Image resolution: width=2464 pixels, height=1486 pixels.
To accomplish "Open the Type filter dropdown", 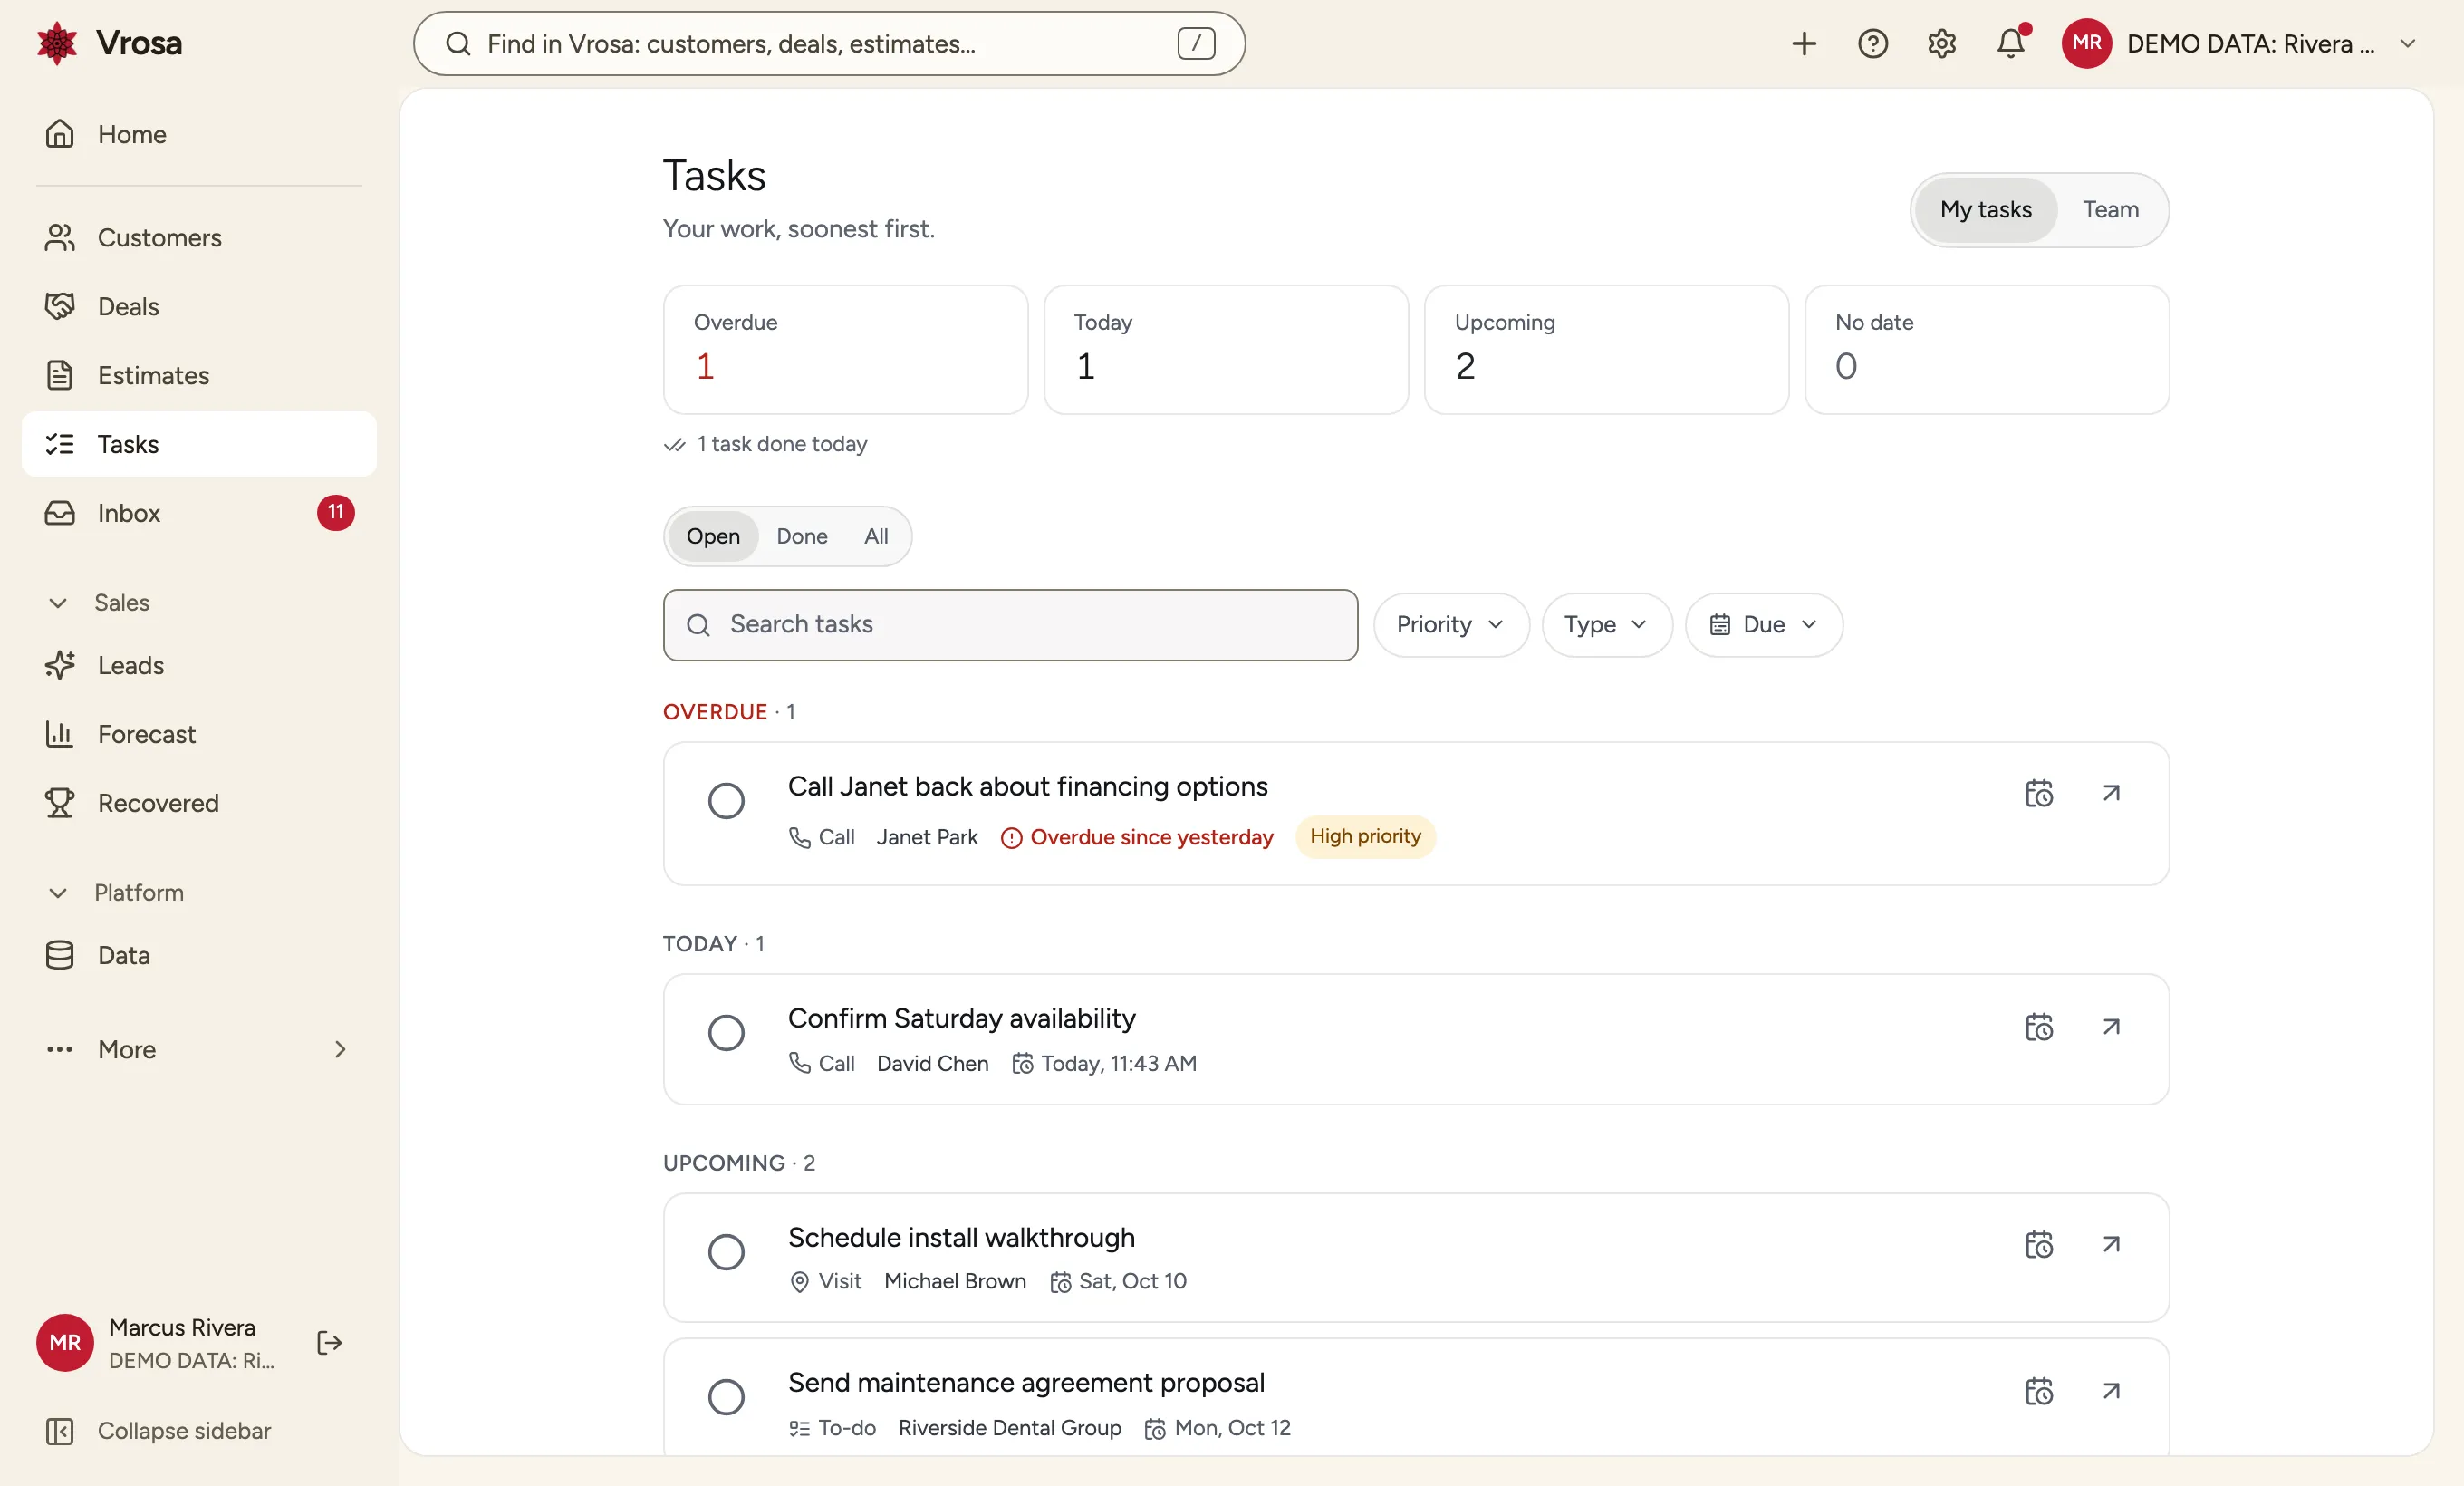I will click(1606, 625).
